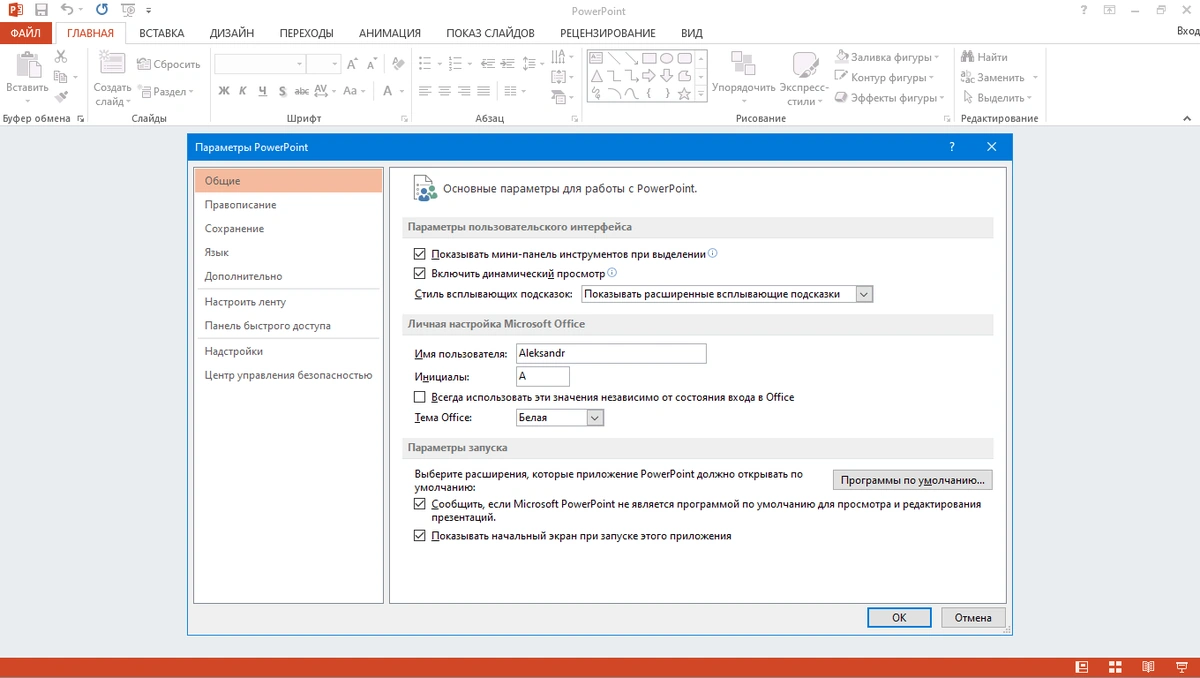Viewport: 1200px width, 678px height.
Task: Click the Undo arrow icon
Action: pos(66,10)
